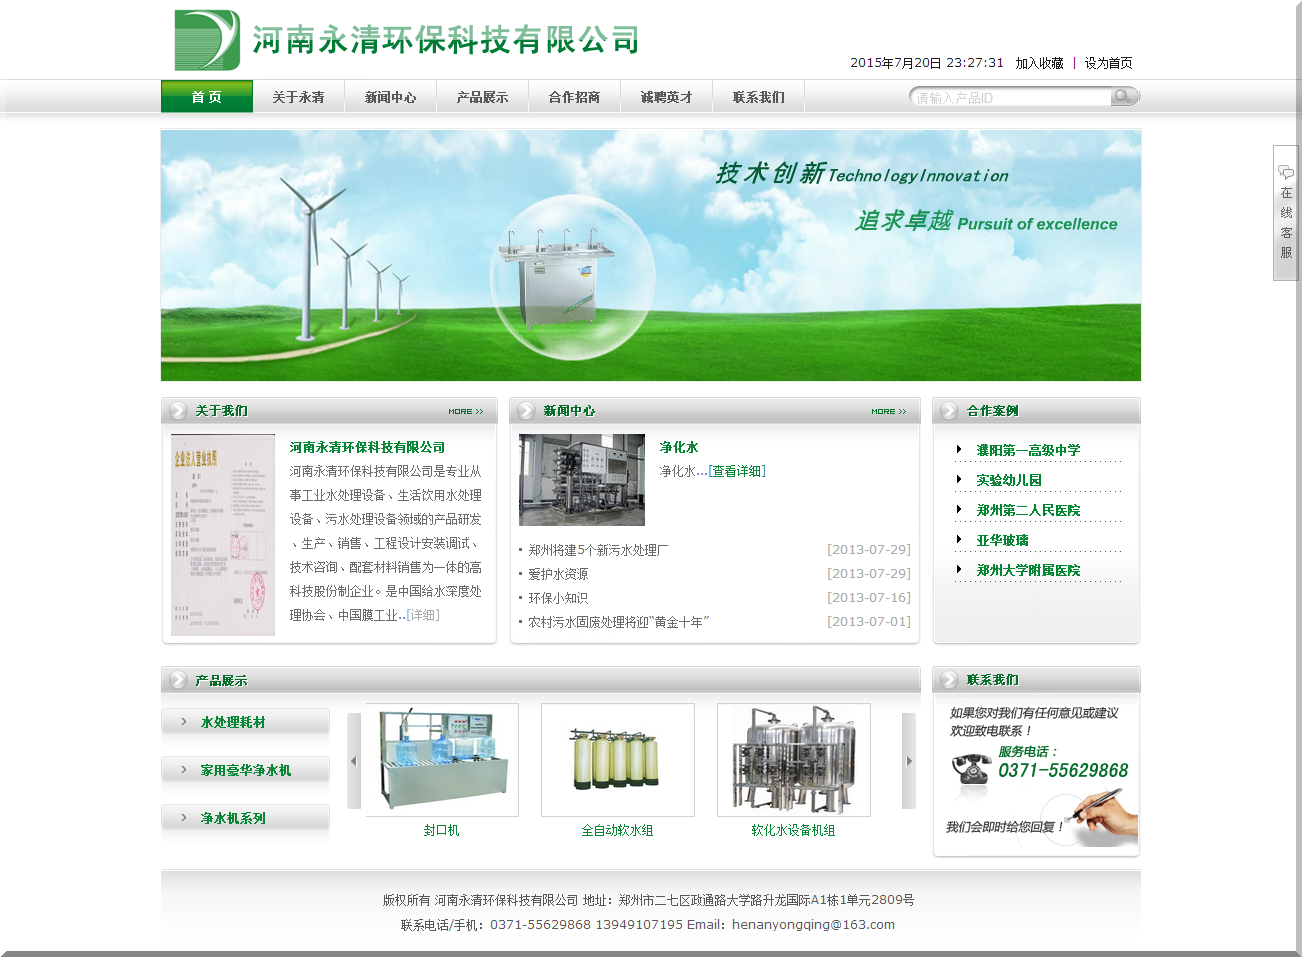Open news article 爱护水资源
Image resolution: width=1302 pixels, height=957 pixels.
click(558, 574)
